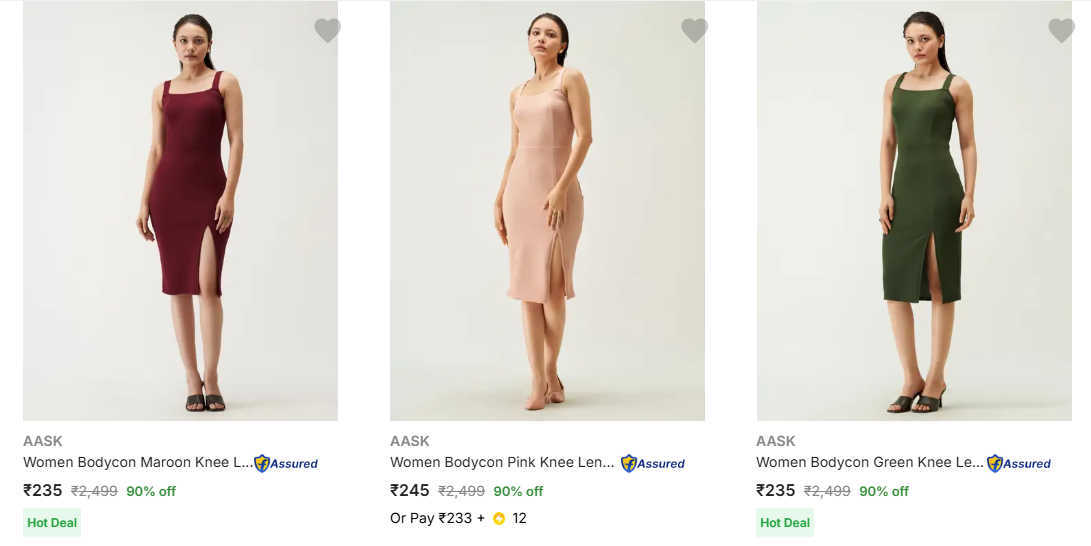
Task: Click ₹245 price of pink dress
Action: (410, 490)
